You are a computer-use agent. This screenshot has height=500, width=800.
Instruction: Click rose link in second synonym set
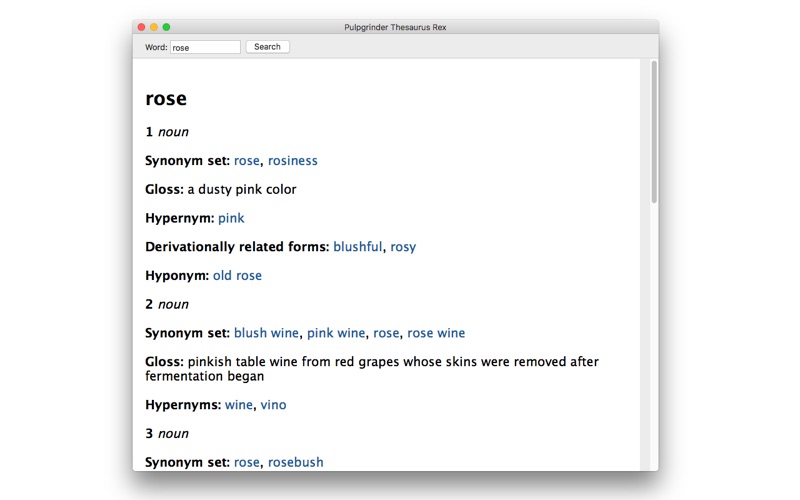tap(386, 333)
